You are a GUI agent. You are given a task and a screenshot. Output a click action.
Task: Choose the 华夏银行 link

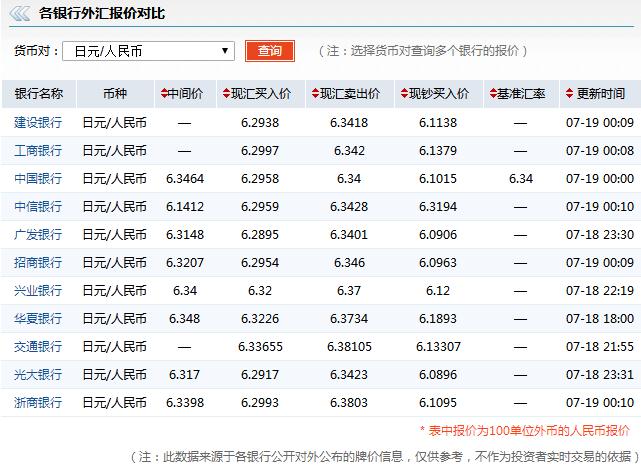pos(38,318)
